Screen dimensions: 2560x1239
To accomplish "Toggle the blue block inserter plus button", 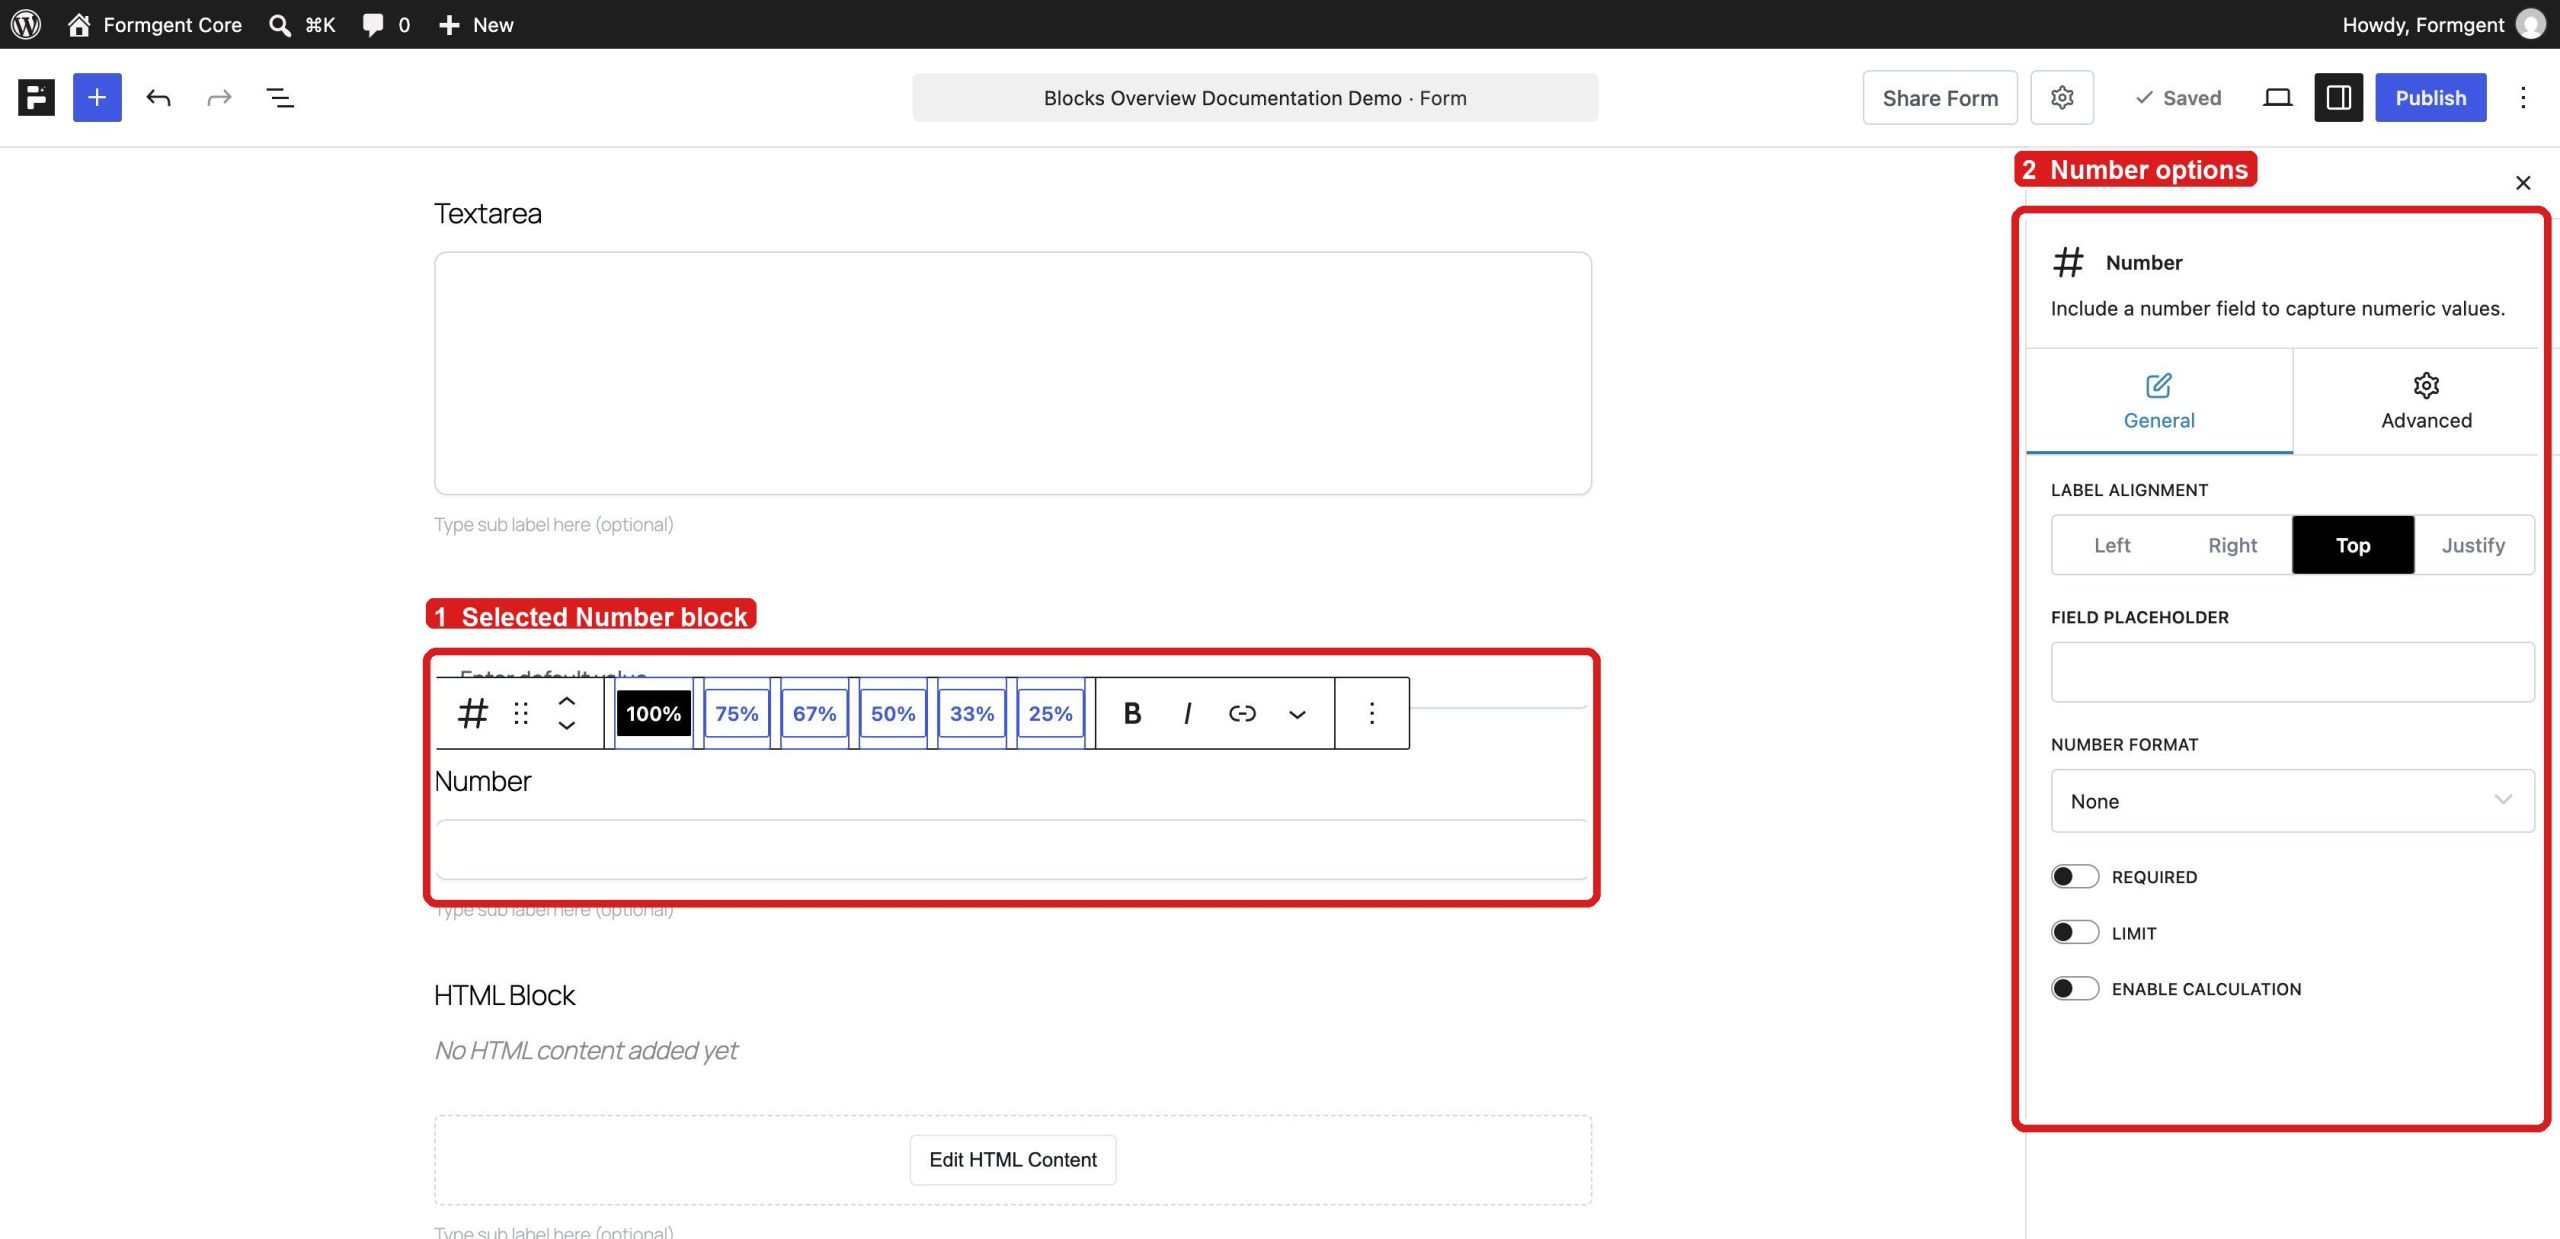I will [x=97, y=97].
